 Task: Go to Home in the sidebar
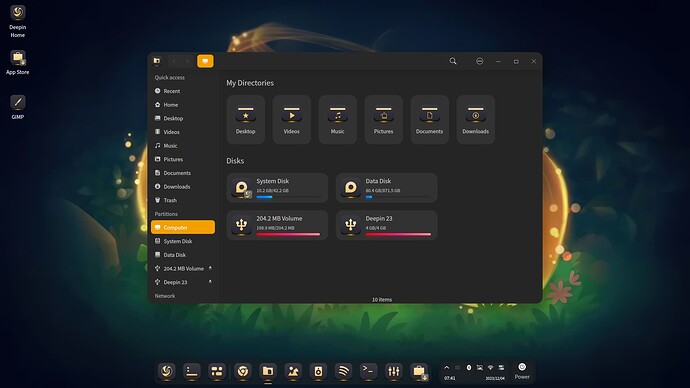pyautogui.click(x=183, y=105)
